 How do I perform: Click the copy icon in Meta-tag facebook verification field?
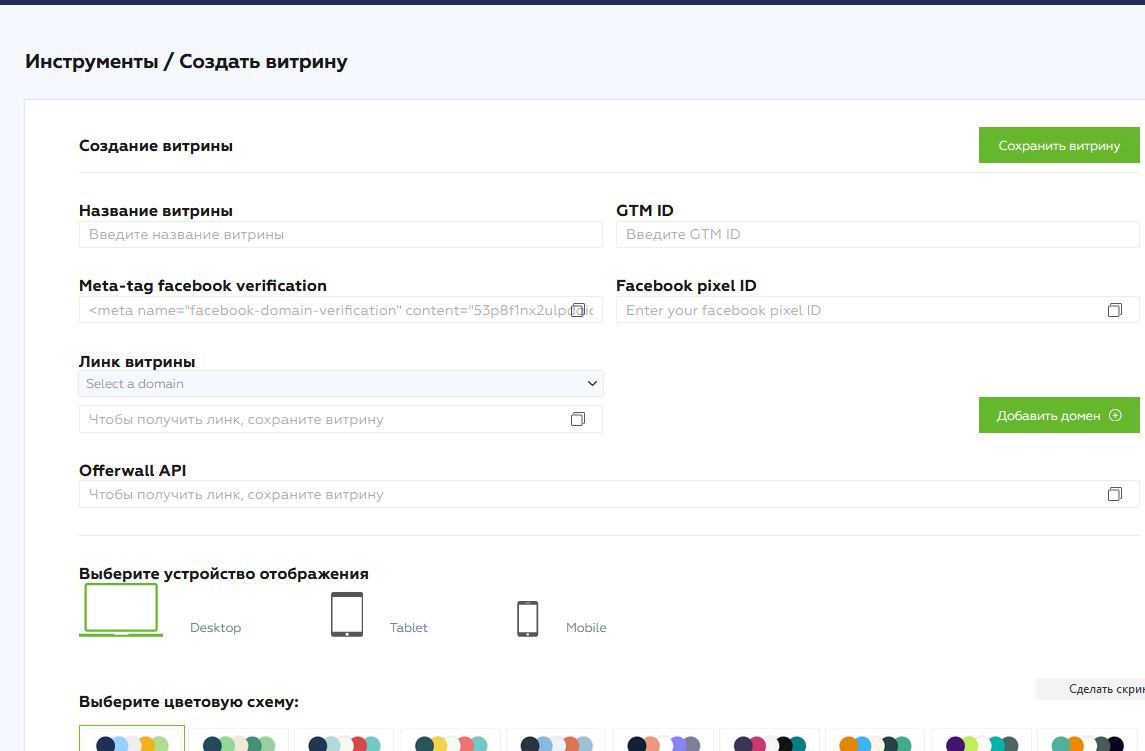coord(577,311)
